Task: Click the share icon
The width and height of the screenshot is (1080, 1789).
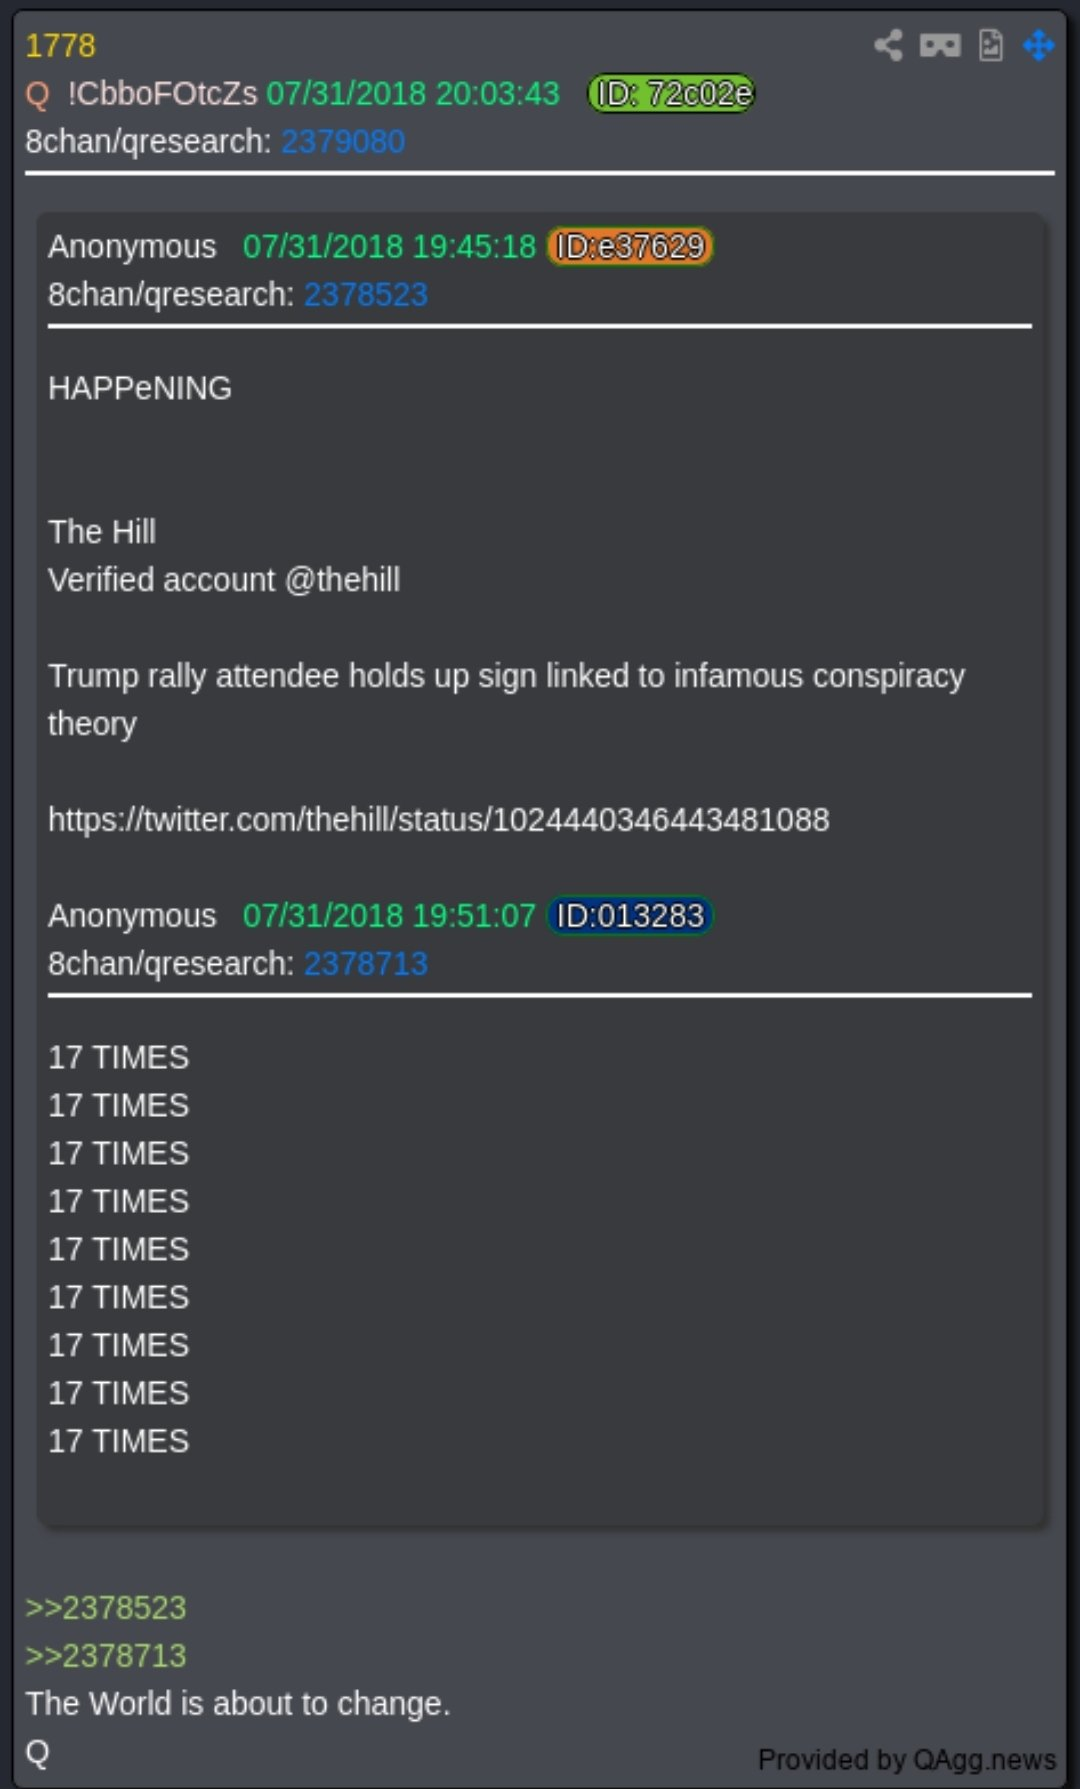Action: click(x=888, y=45)
